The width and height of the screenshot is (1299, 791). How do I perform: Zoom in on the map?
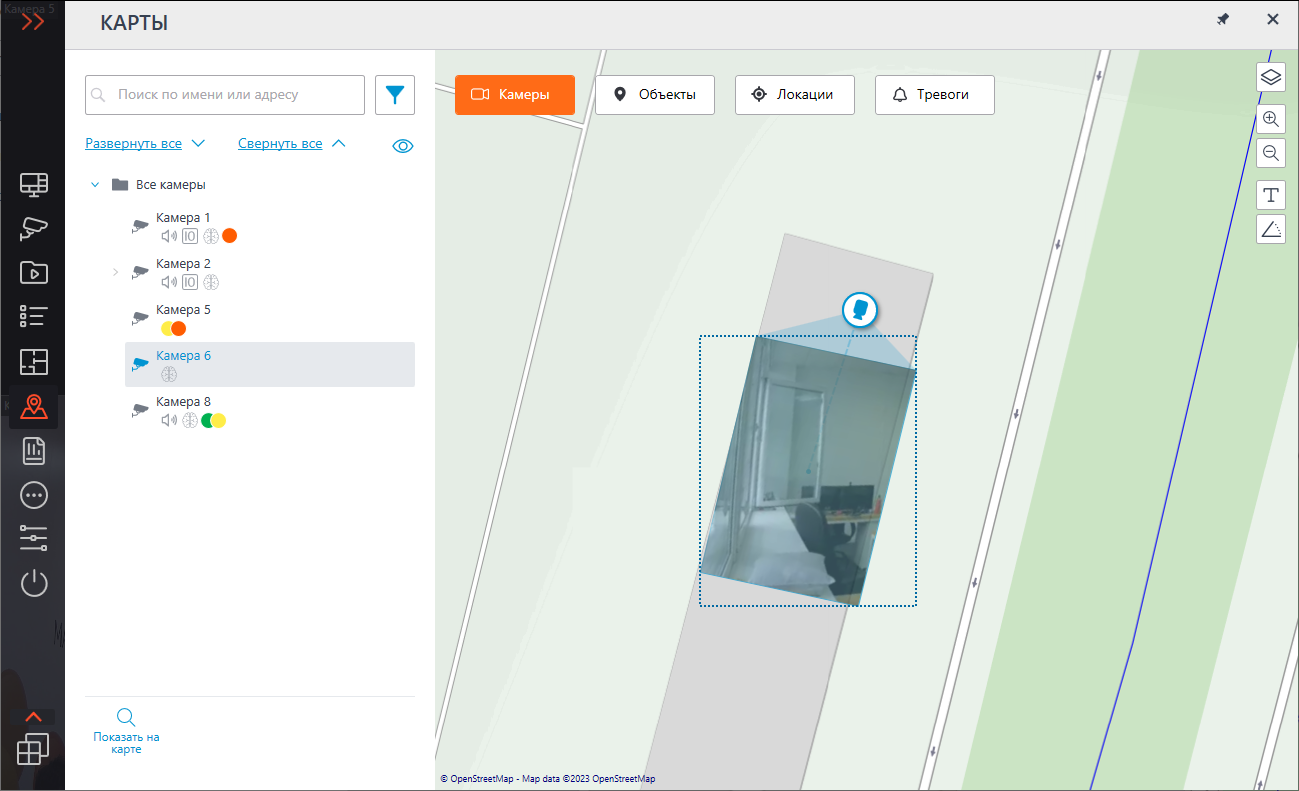[x=1271, y=119]
